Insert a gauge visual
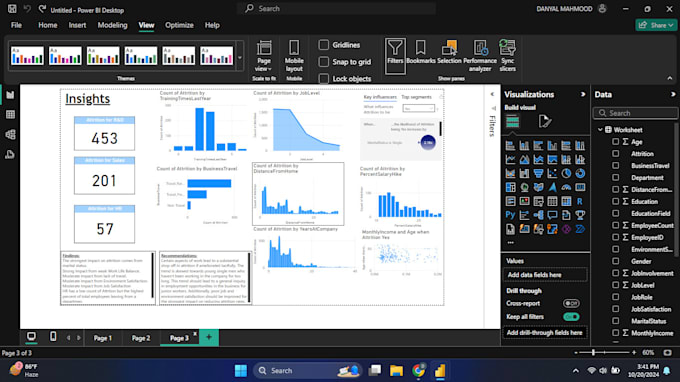 click(566, 187)
